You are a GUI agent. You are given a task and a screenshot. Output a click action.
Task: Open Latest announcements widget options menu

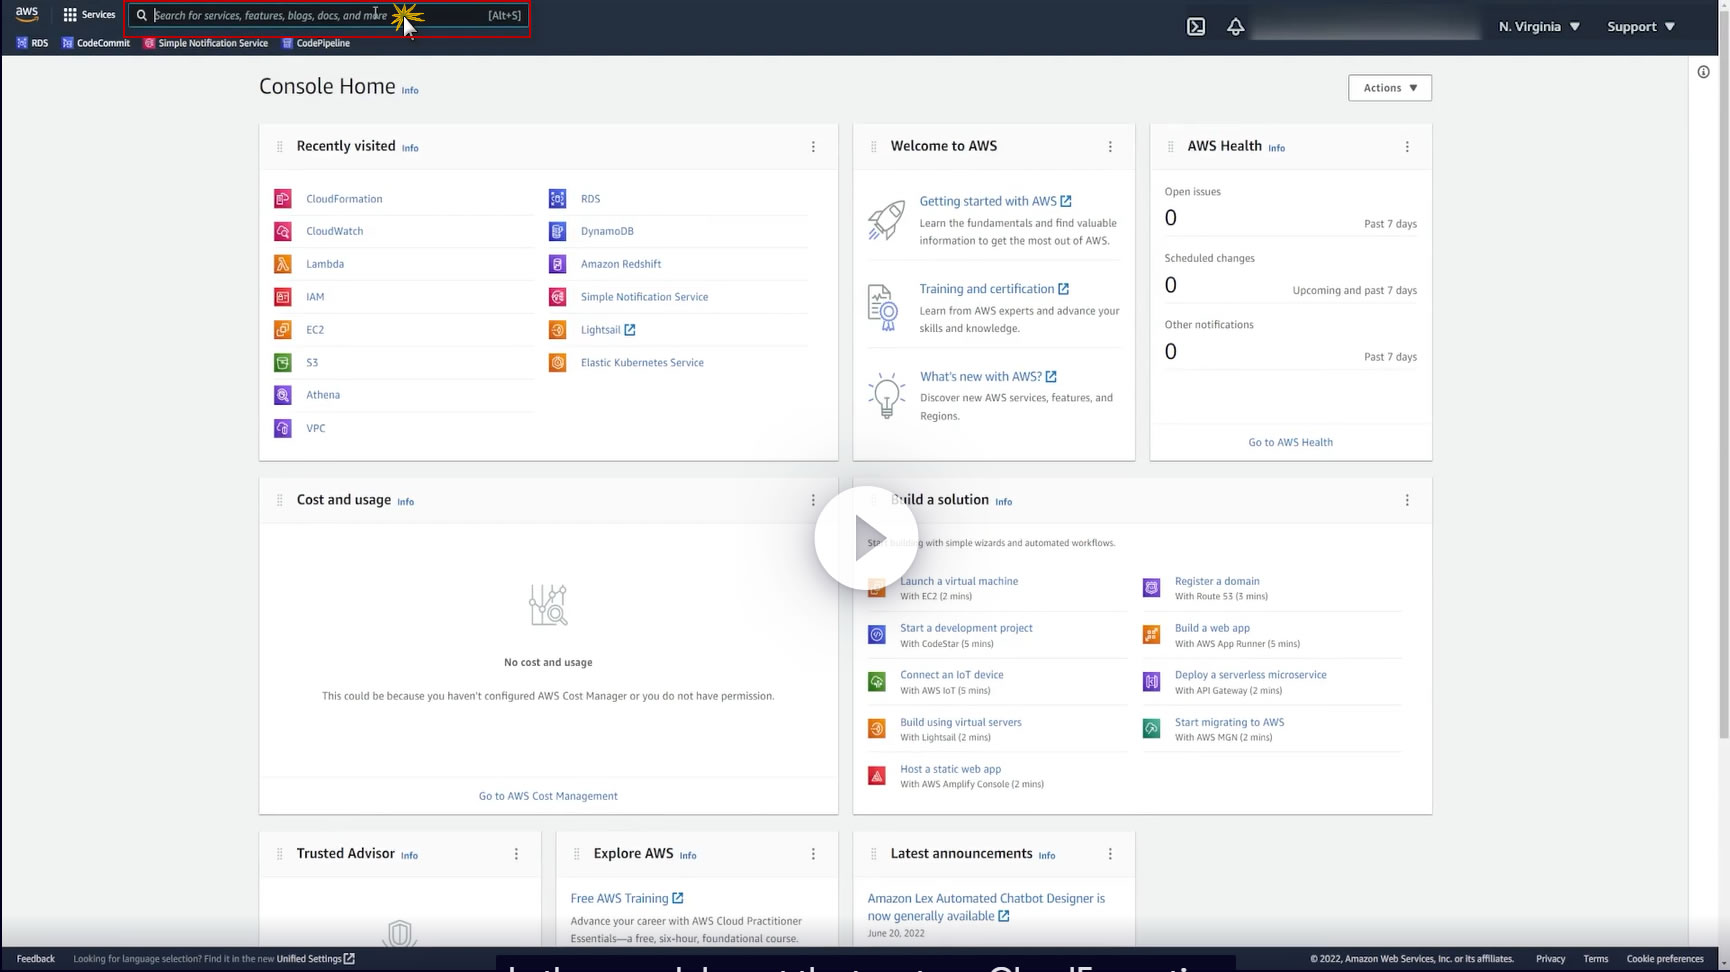tap(1110, 854)
